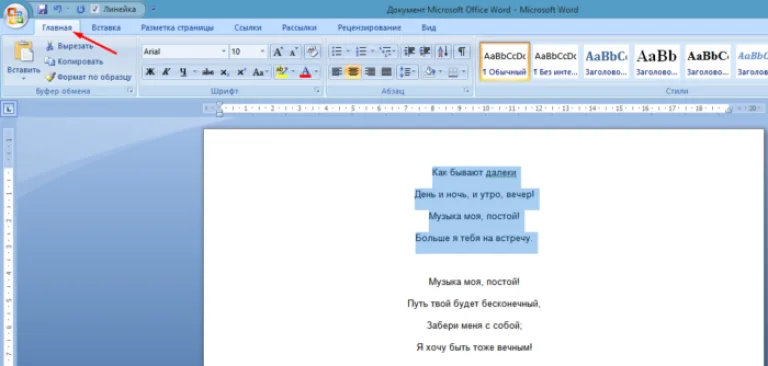
Task: Open the Разметка страницы tab
Action: pyautogui.click(x=177, y=28)
